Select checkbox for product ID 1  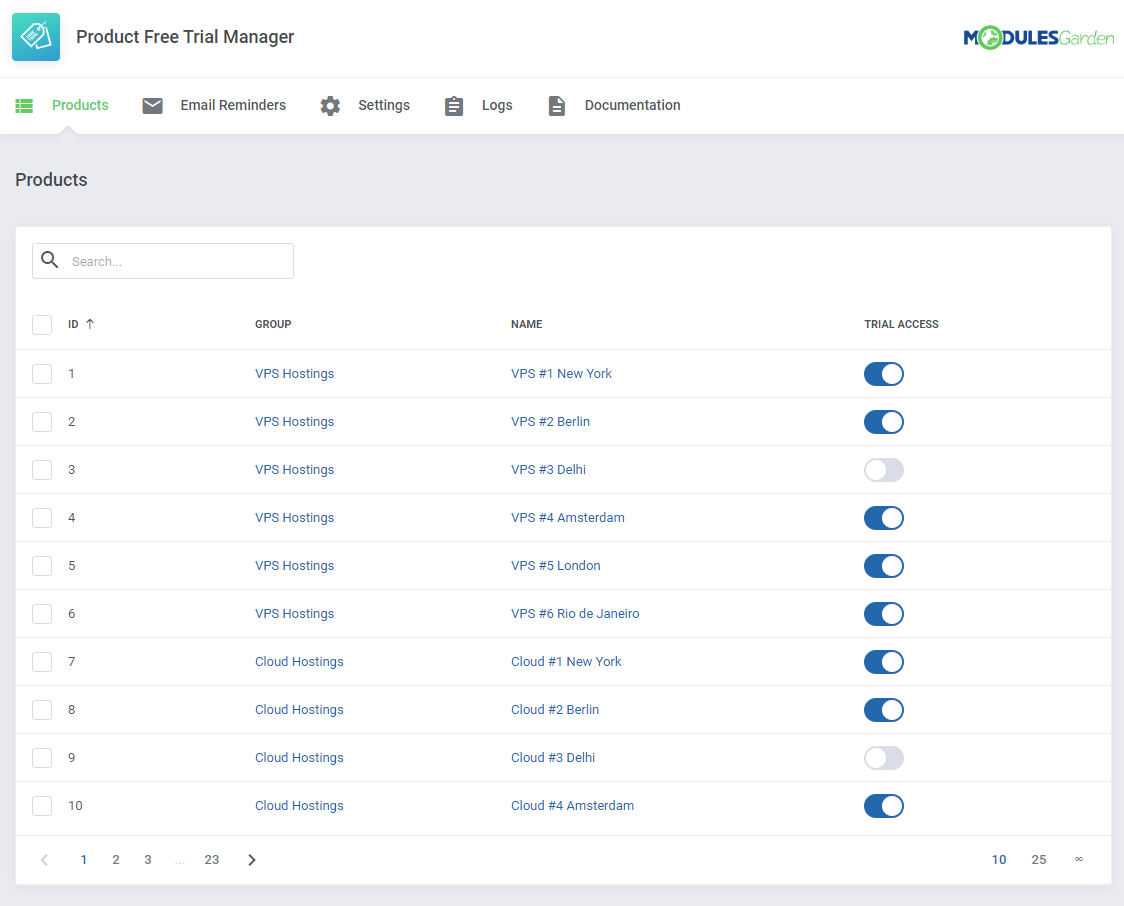42,373
